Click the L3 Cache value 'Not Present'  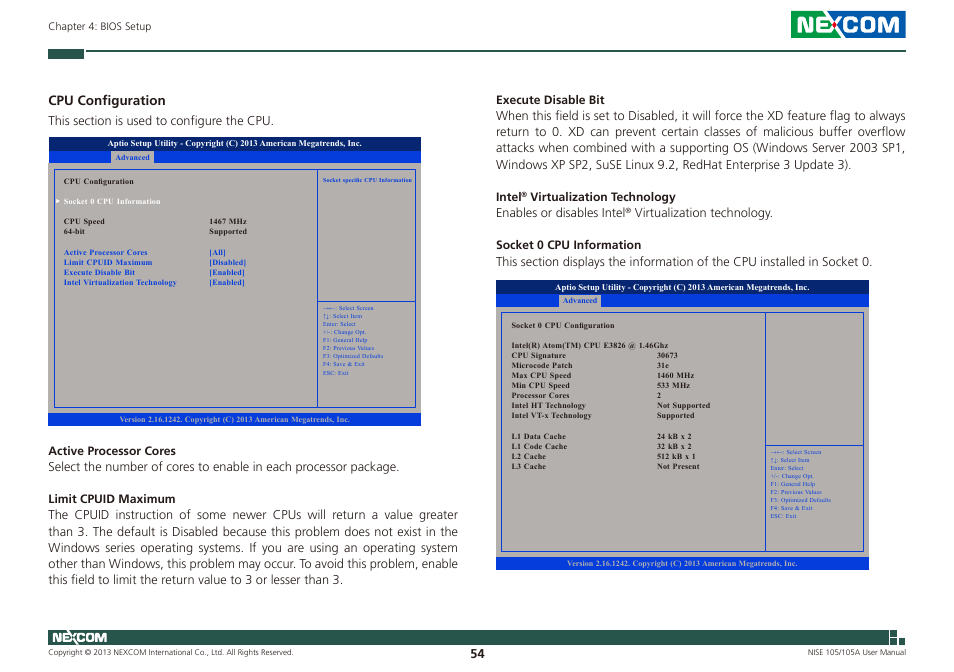point(678,466)
